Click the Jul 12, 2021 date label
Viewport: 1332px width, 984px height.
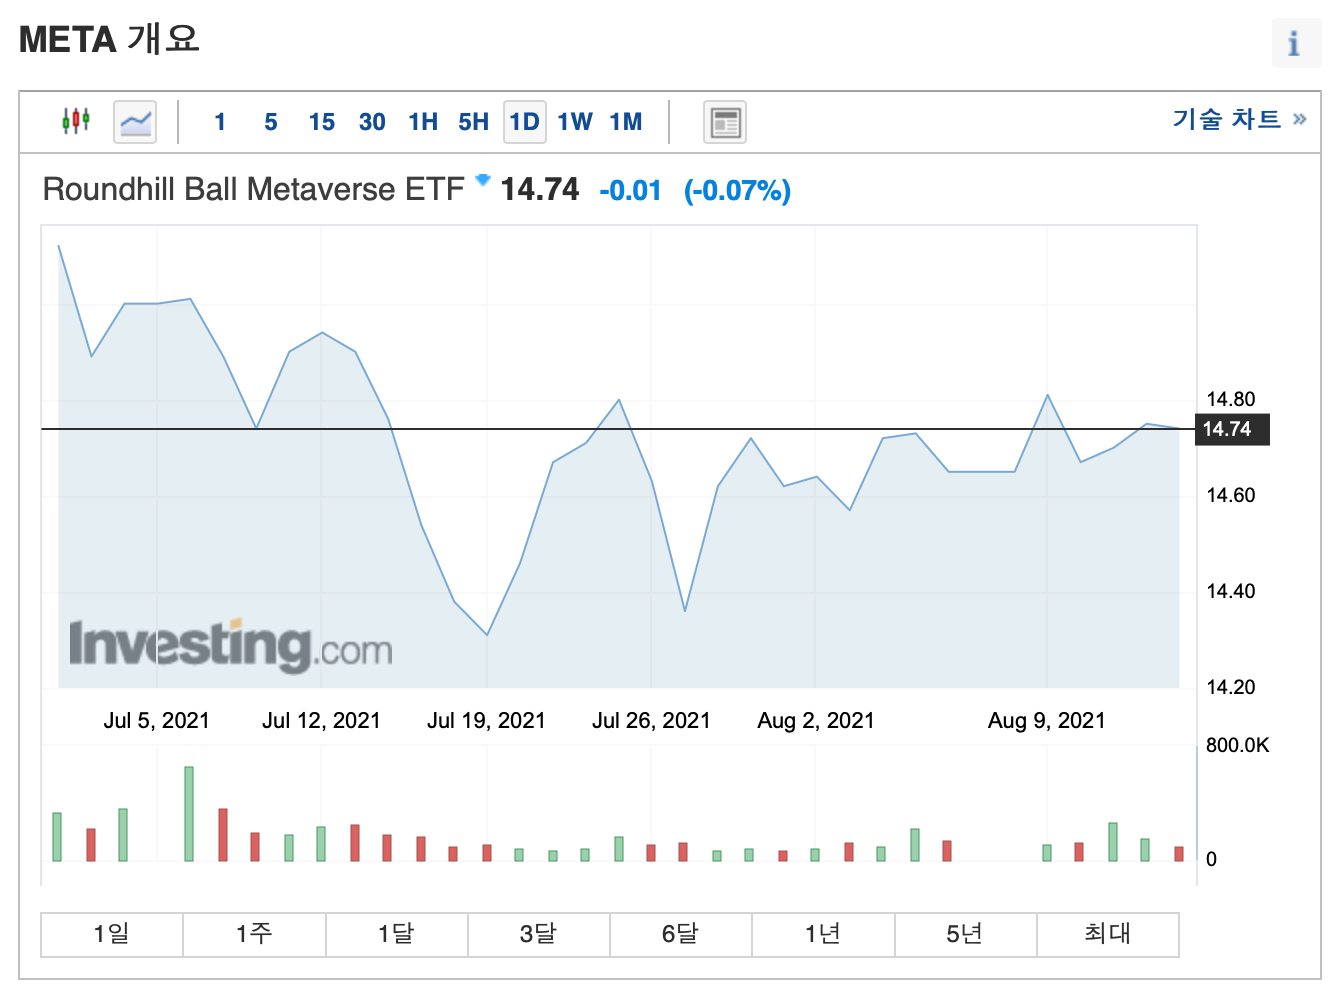tap(321, 720)
